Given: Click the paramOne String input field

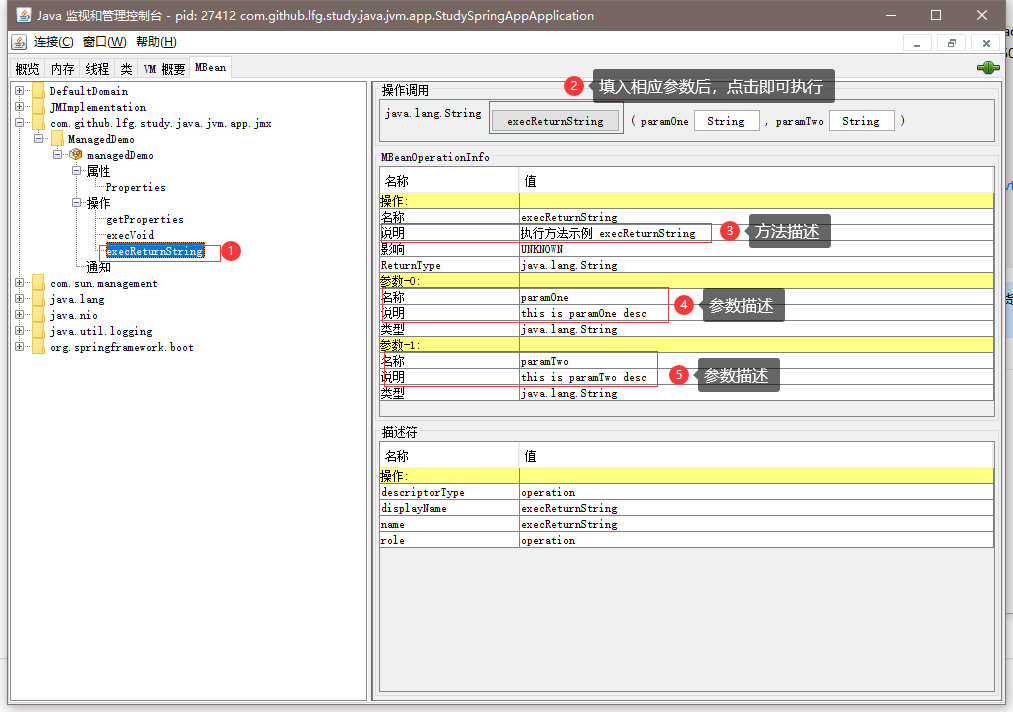Looking at the screenshot, I should pyautogui.click(x=726, y=121).
